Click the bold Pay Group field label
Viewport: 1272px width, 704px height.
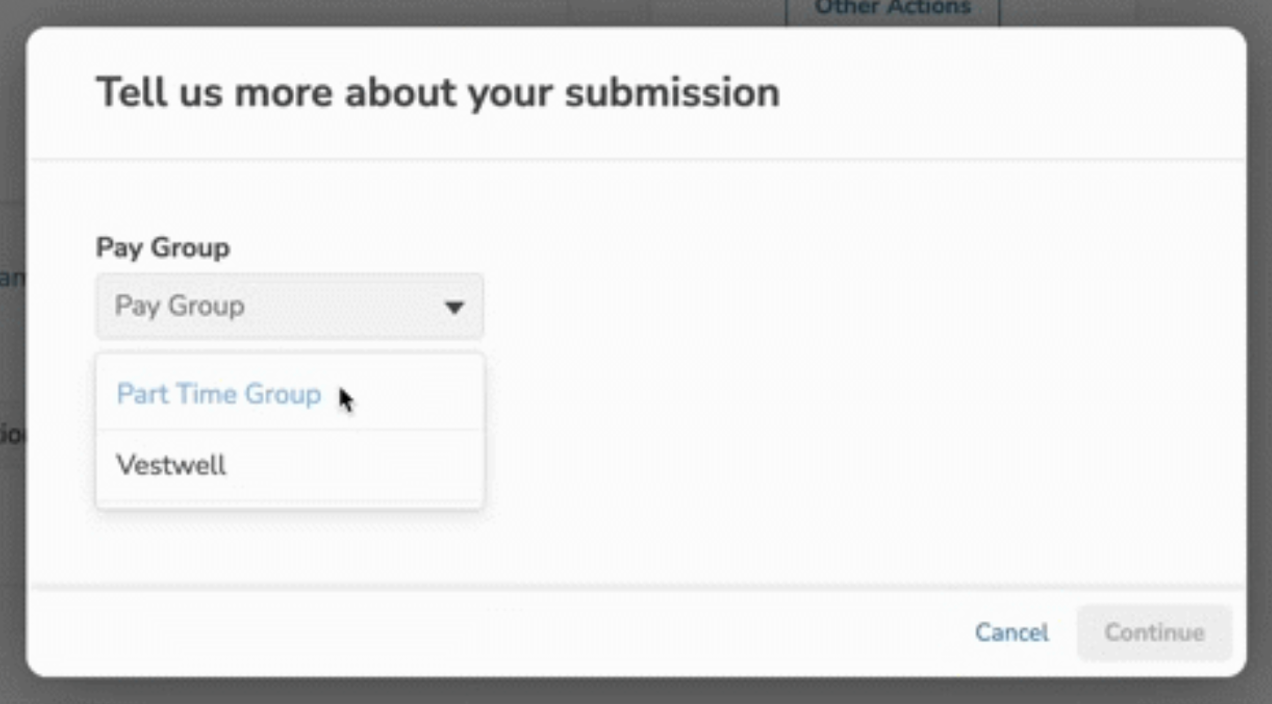click(x=163, y=247)
